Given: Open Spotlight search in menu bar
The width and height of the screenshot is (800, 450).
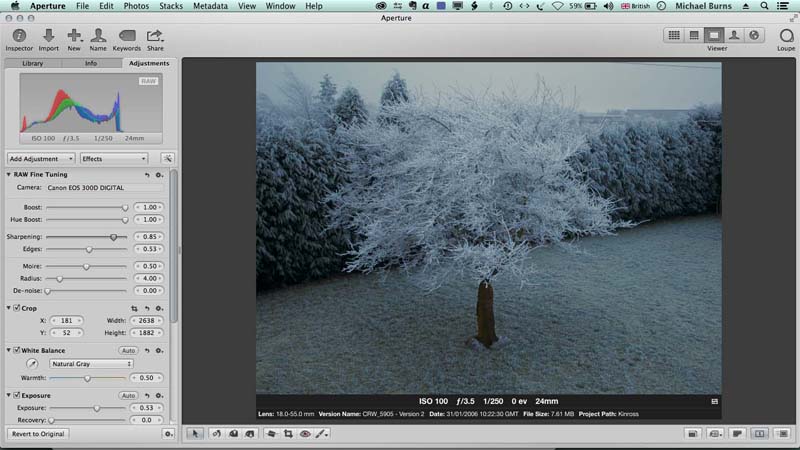Looking at the screenshot, I should click(x=764, y=6).
